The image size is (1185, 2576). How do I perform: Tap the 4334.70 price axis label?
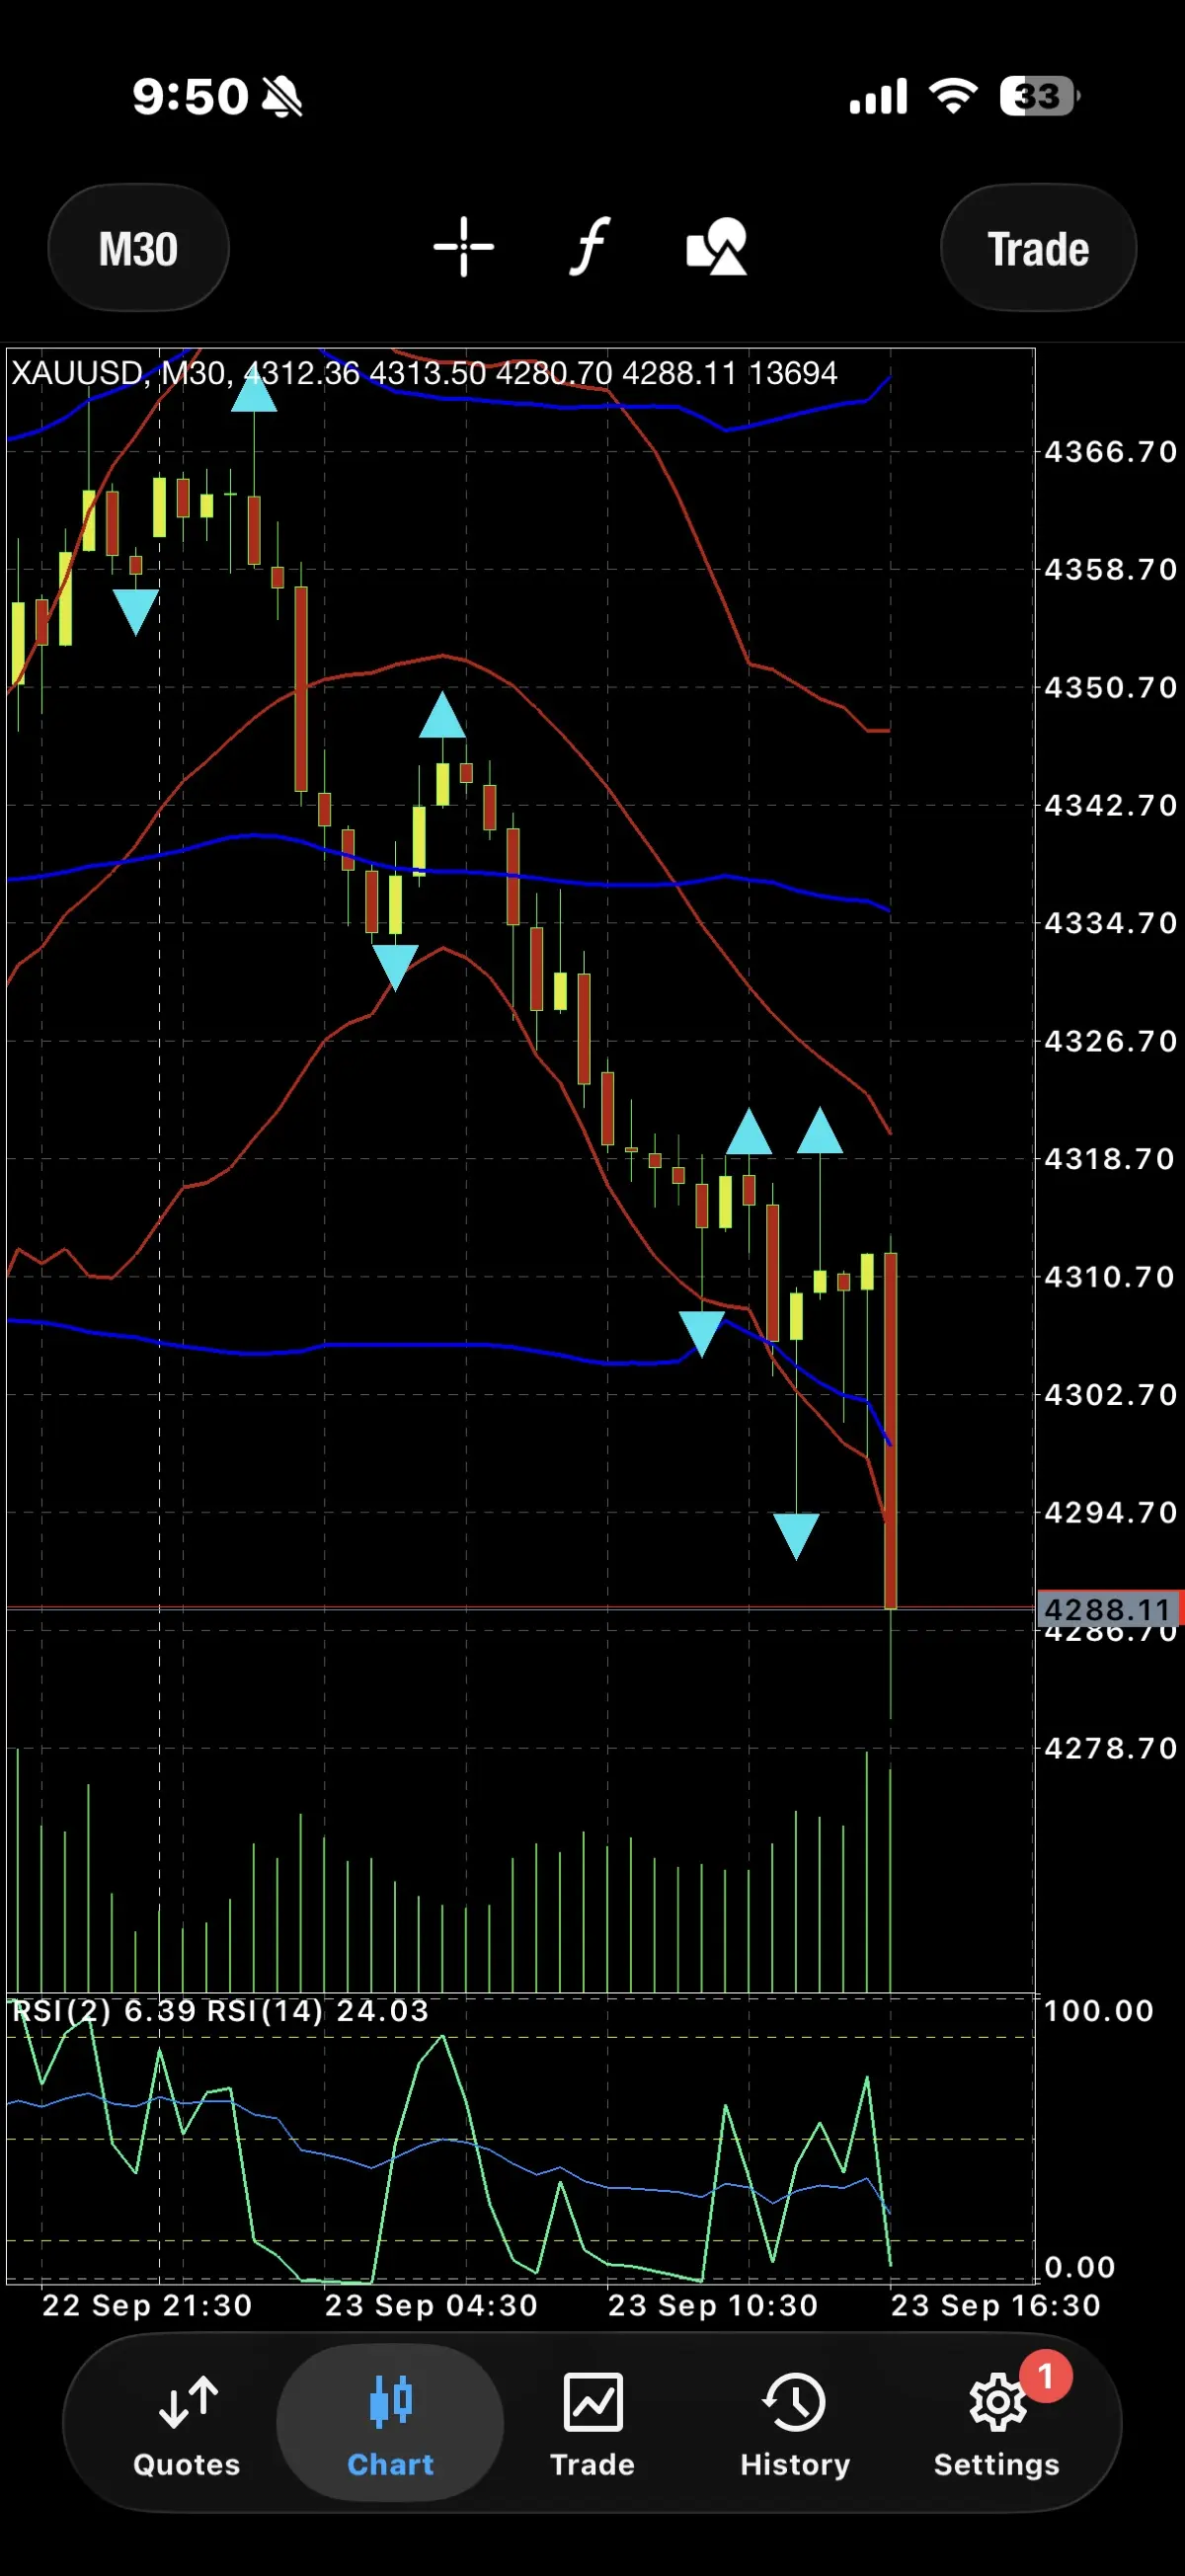pos(1111,923)
